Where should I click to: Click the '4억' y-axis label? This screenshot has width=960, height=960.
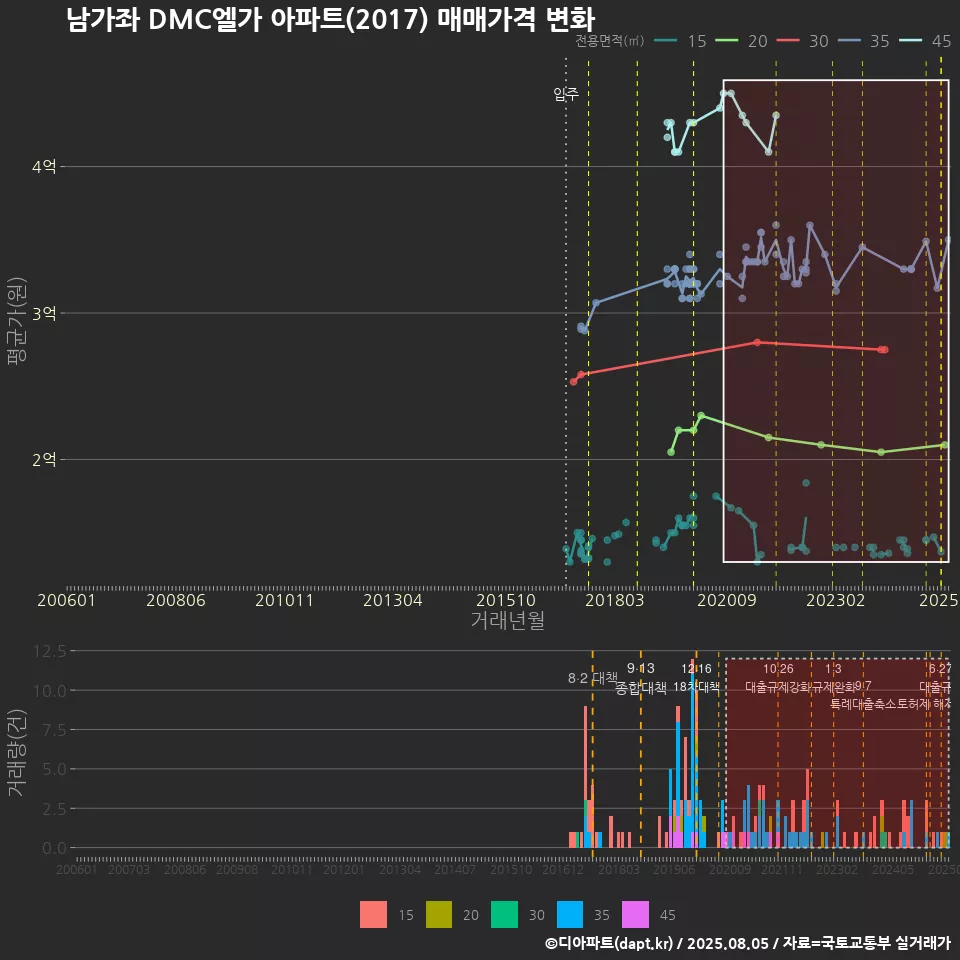[x=44, y=167]
